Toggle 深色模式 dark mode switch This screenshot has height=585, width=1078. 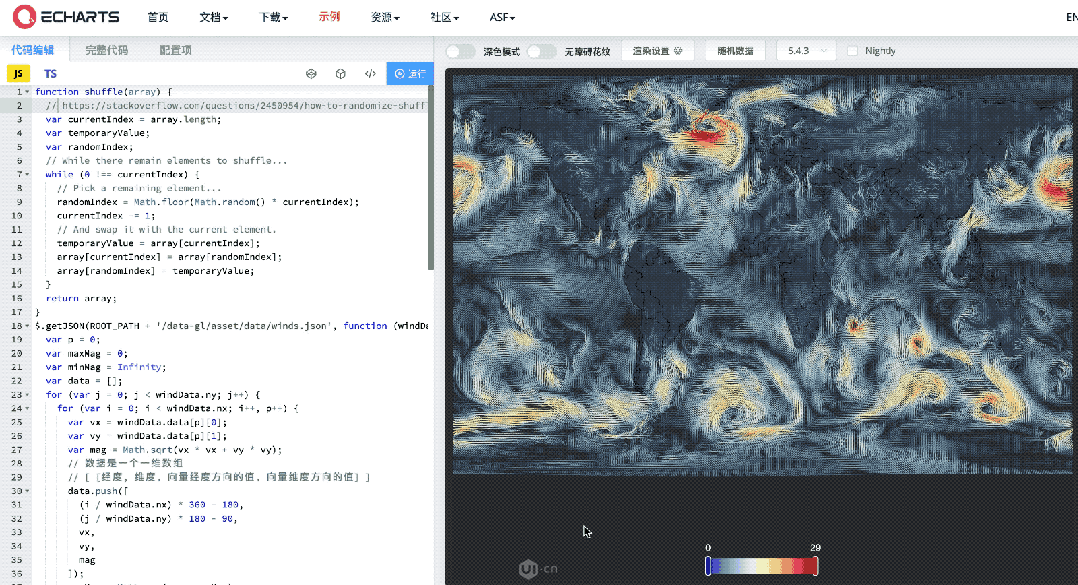[461, 51]
